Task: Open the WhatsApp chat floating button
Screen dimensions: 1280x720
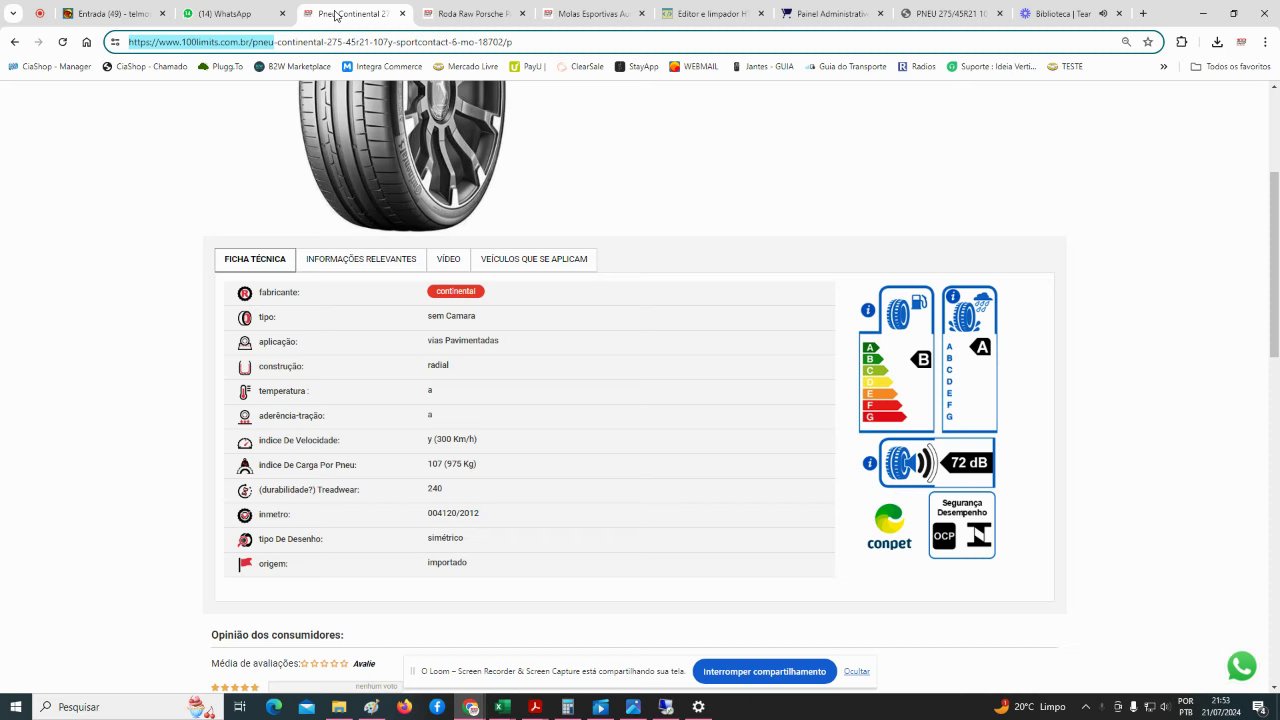Action: point(1242,666)
